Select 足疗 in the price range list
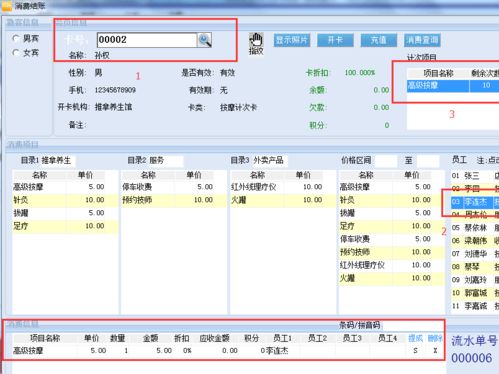The height and width of the screenshot is (374, 499). pos(392,226)
